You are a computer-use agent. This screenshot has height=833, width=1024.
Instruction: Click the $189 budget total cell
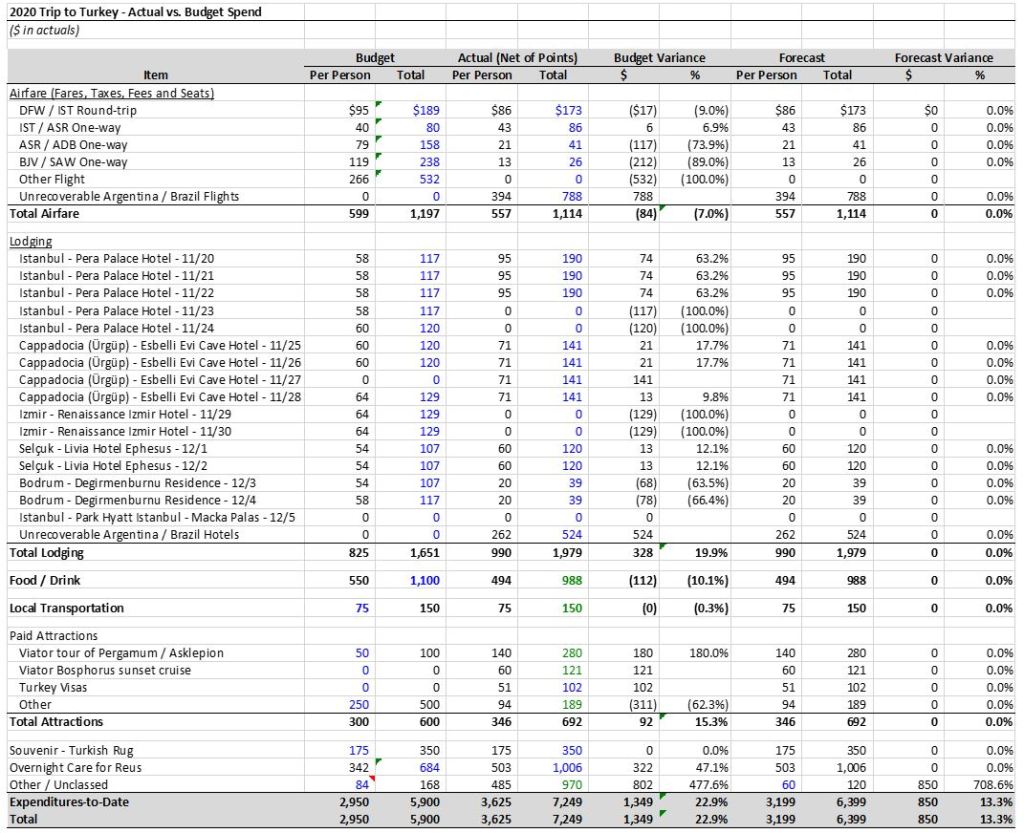(x=425, y=110)
